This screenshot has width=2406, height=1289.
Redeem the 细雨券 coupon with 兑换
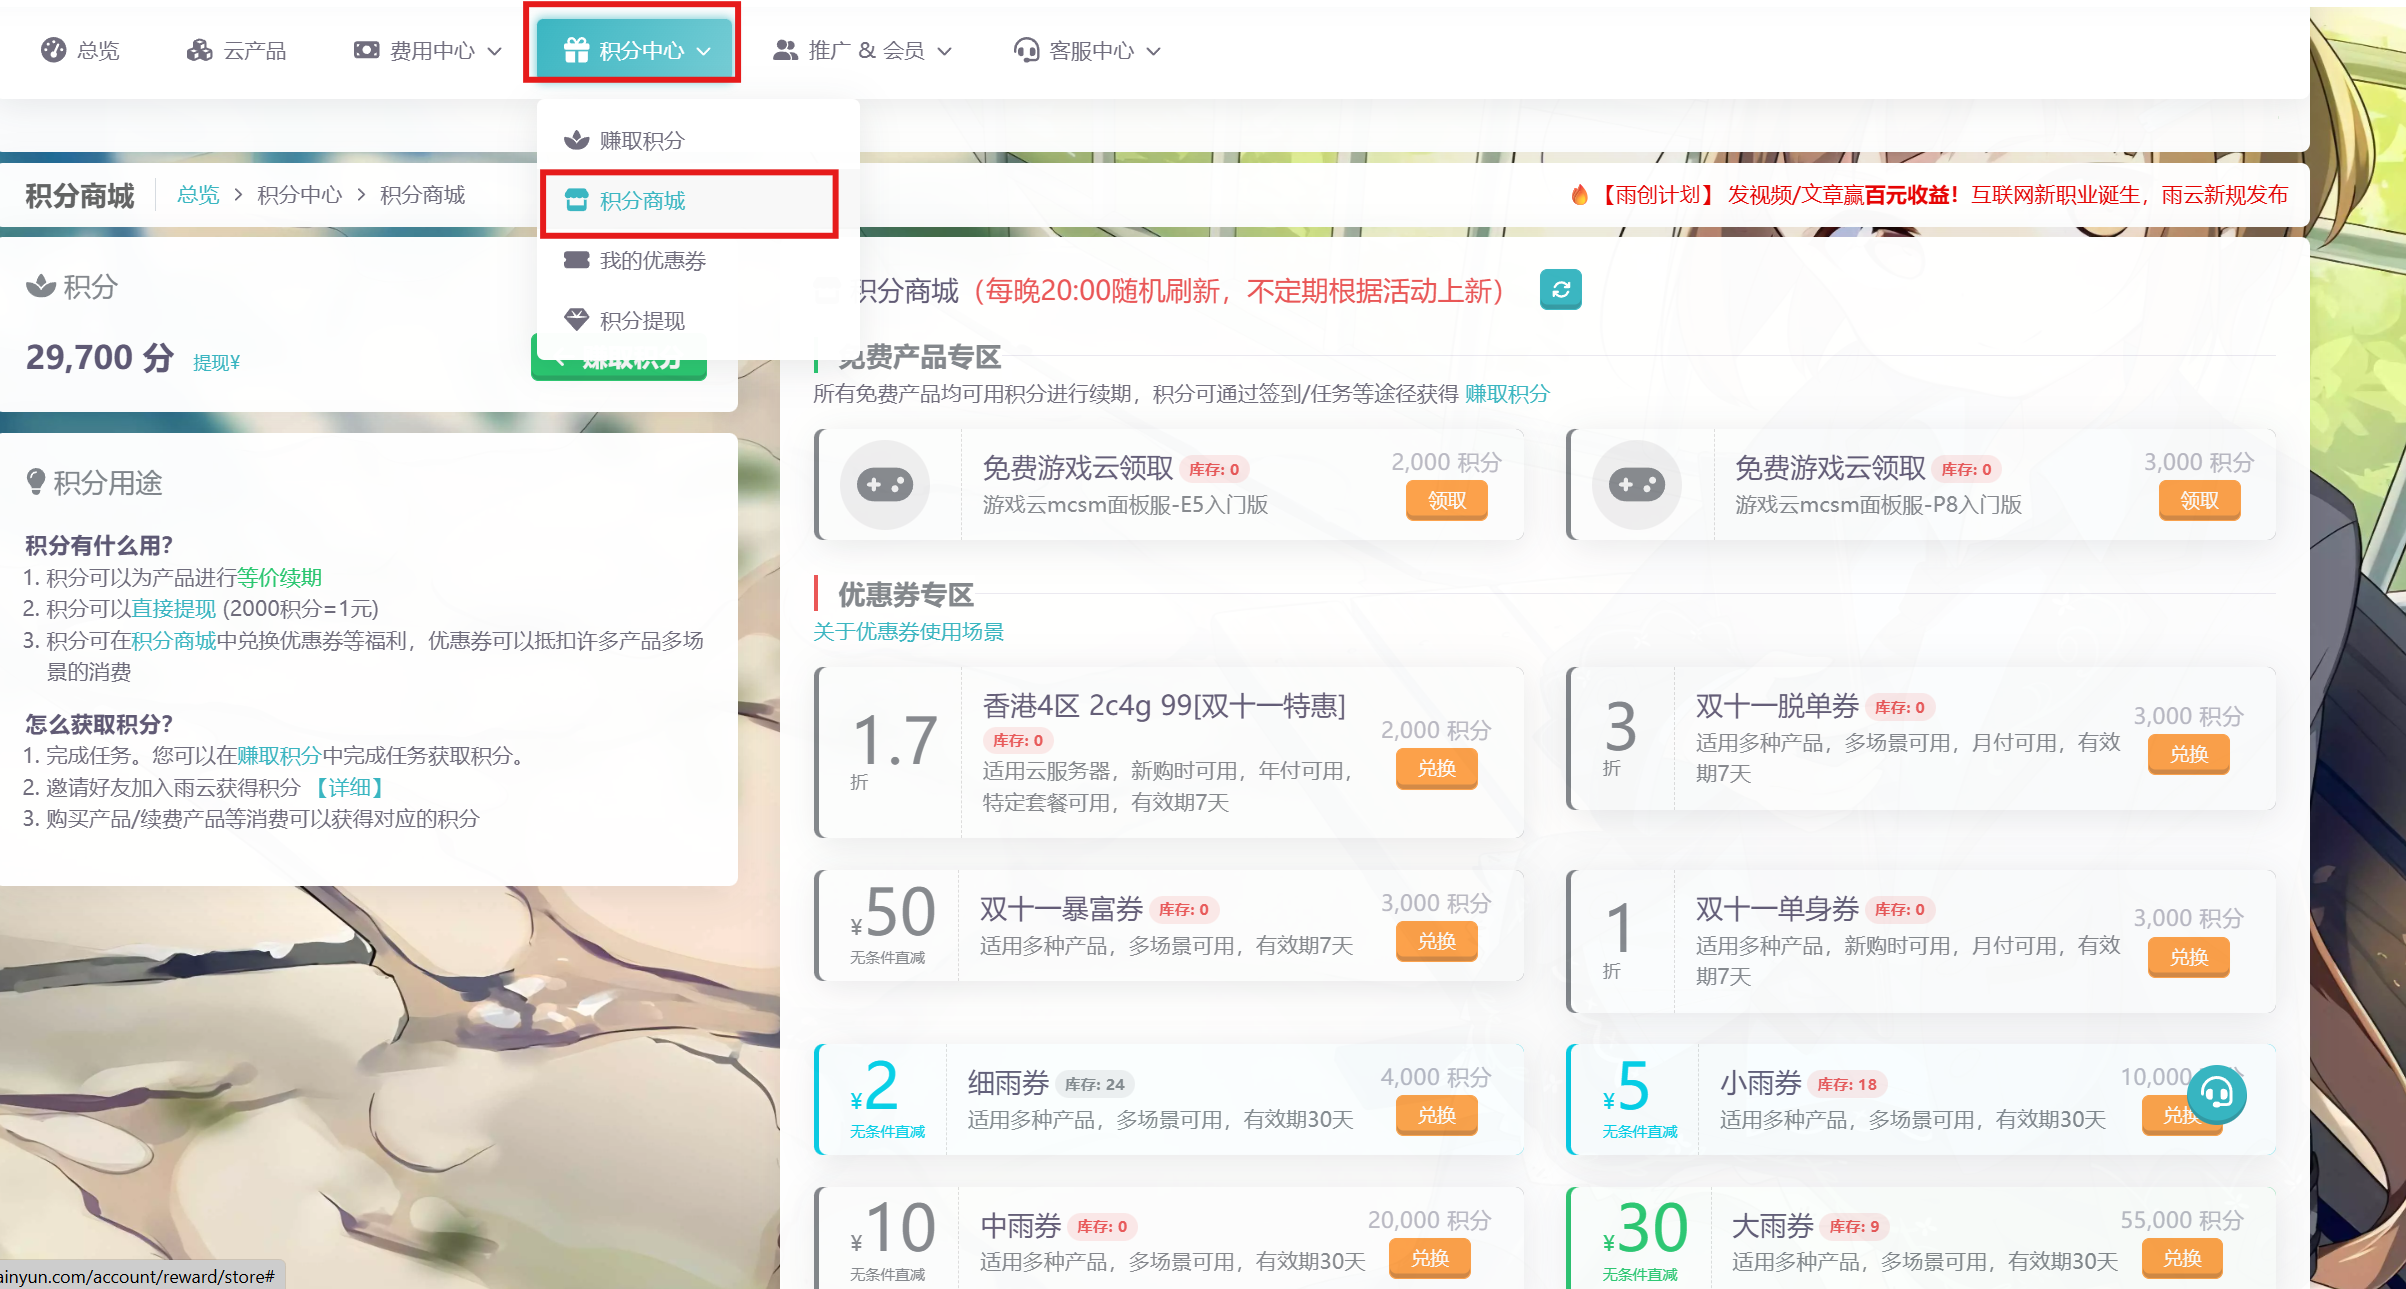pos(1436,1115)
